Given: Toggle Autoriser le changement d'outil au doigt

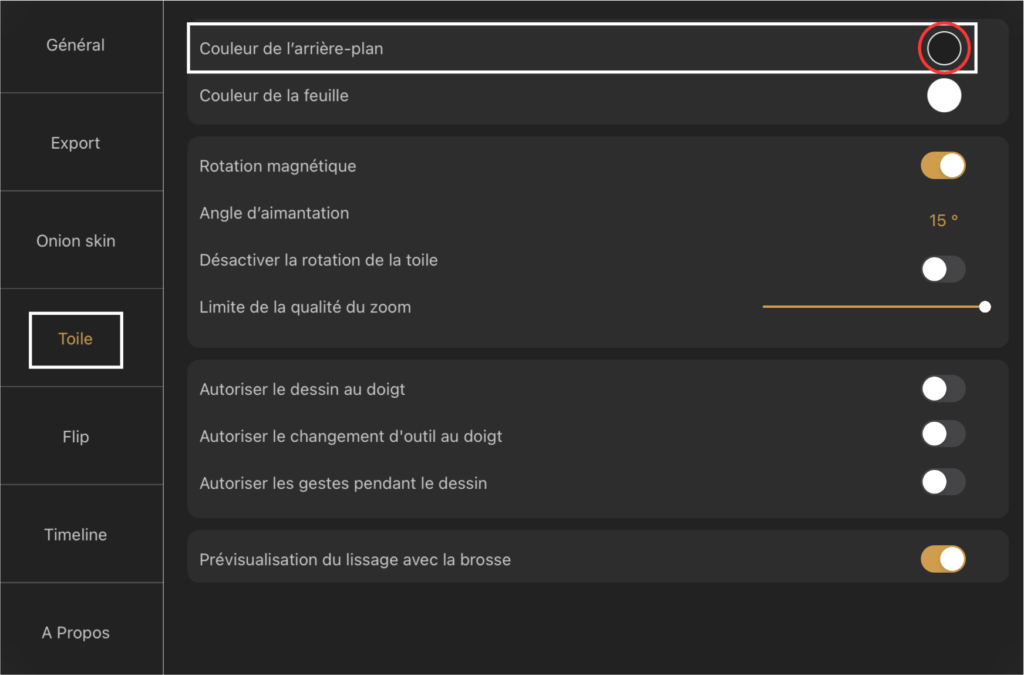Looking at the screenshot, I should pos(943,434).
